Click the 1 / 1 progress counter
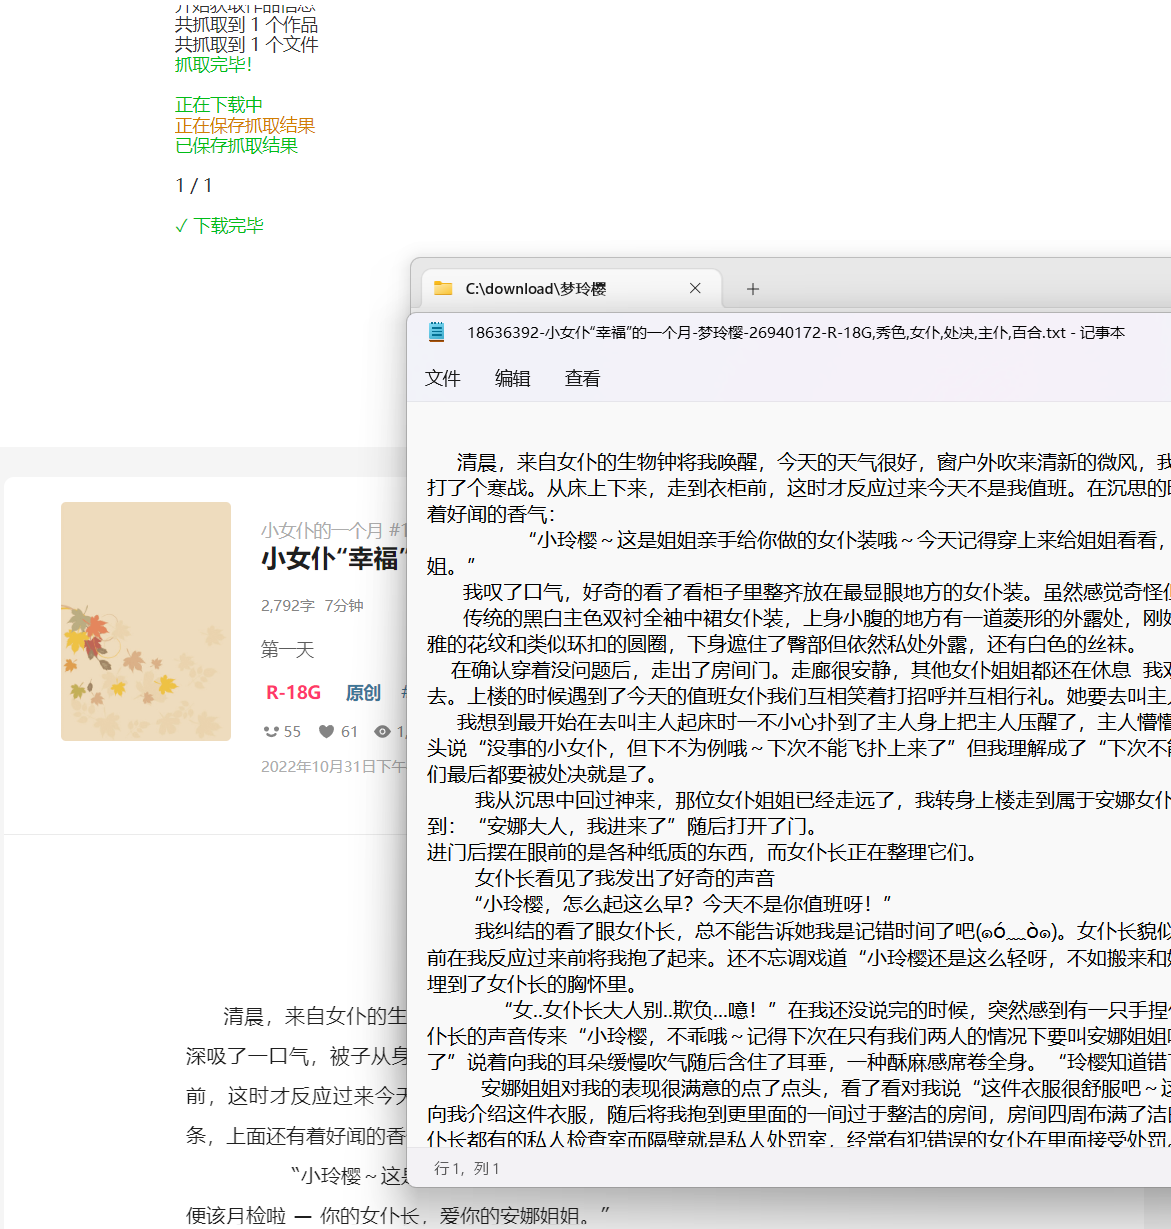Image resolution: width=1171 pixels, height=1229 pixels. (194, 185)
